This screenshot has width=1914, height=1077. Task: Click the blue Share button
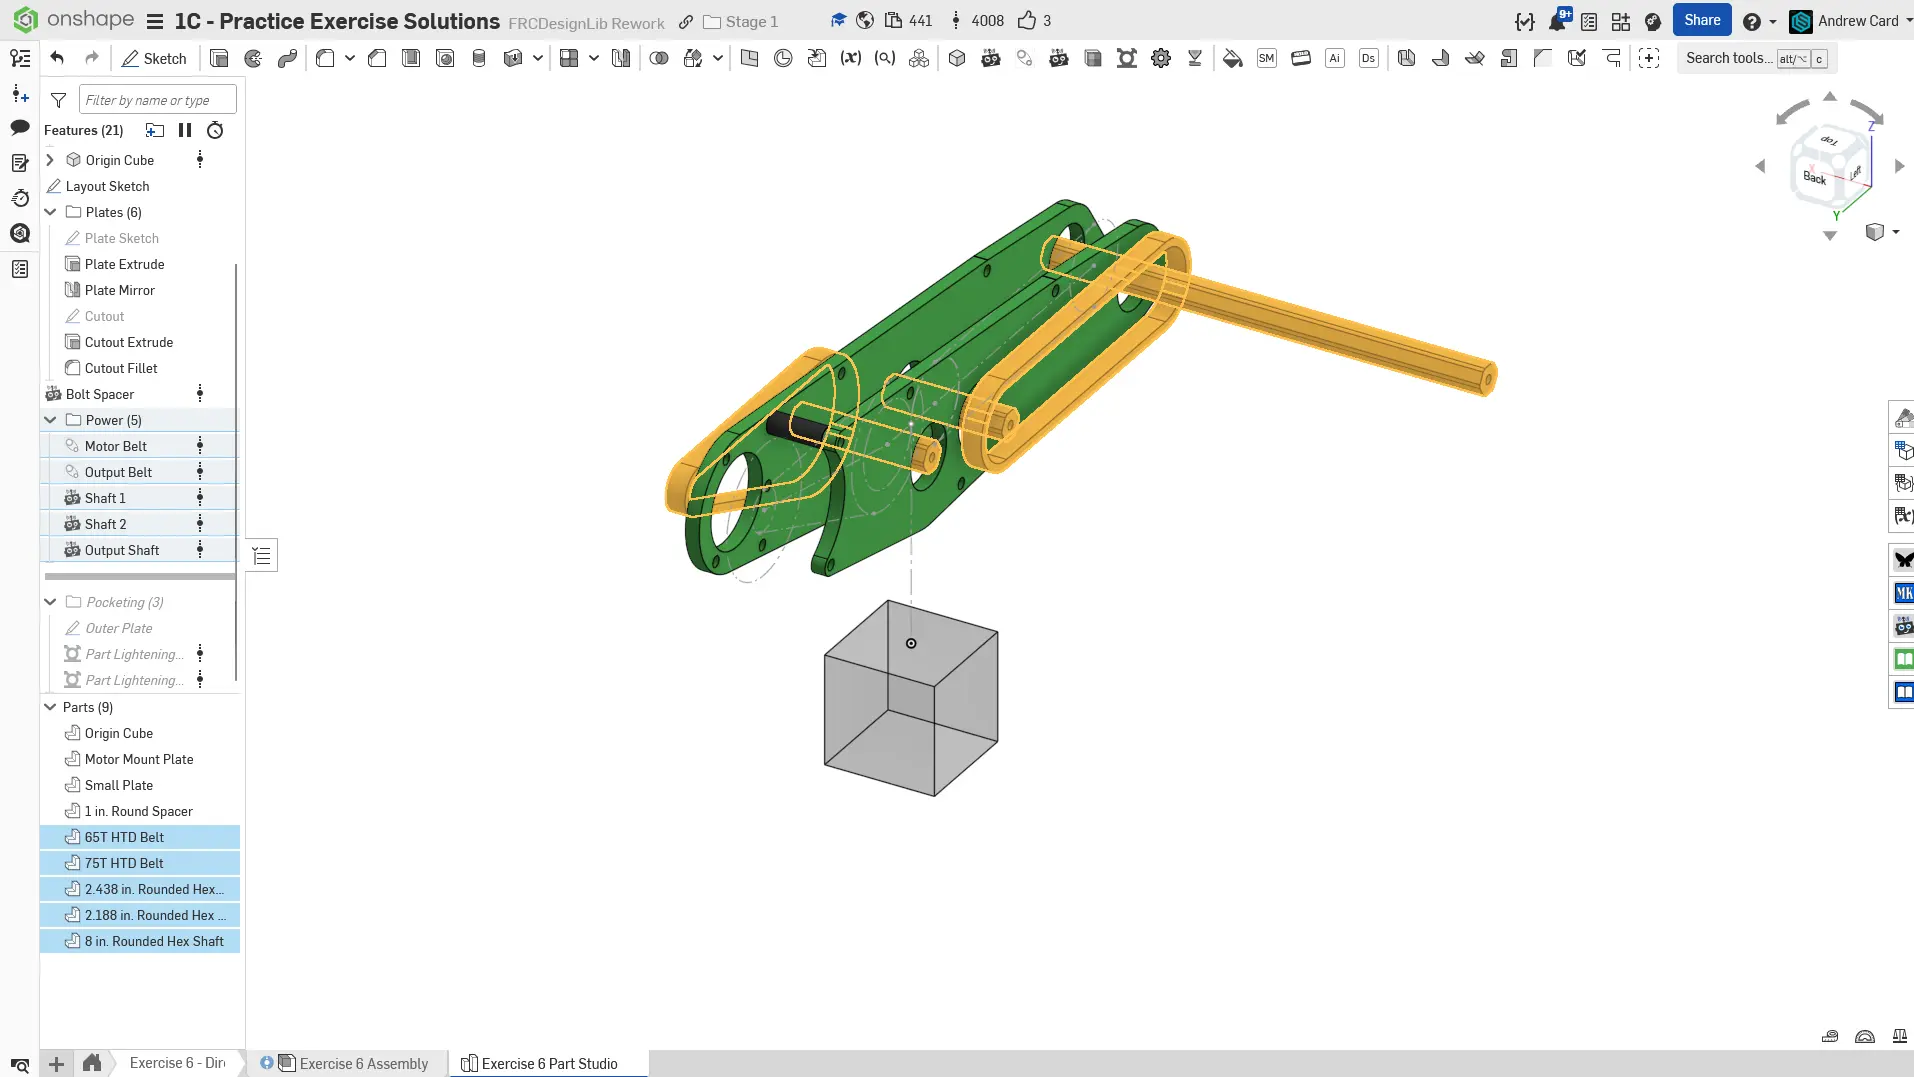1702,21
